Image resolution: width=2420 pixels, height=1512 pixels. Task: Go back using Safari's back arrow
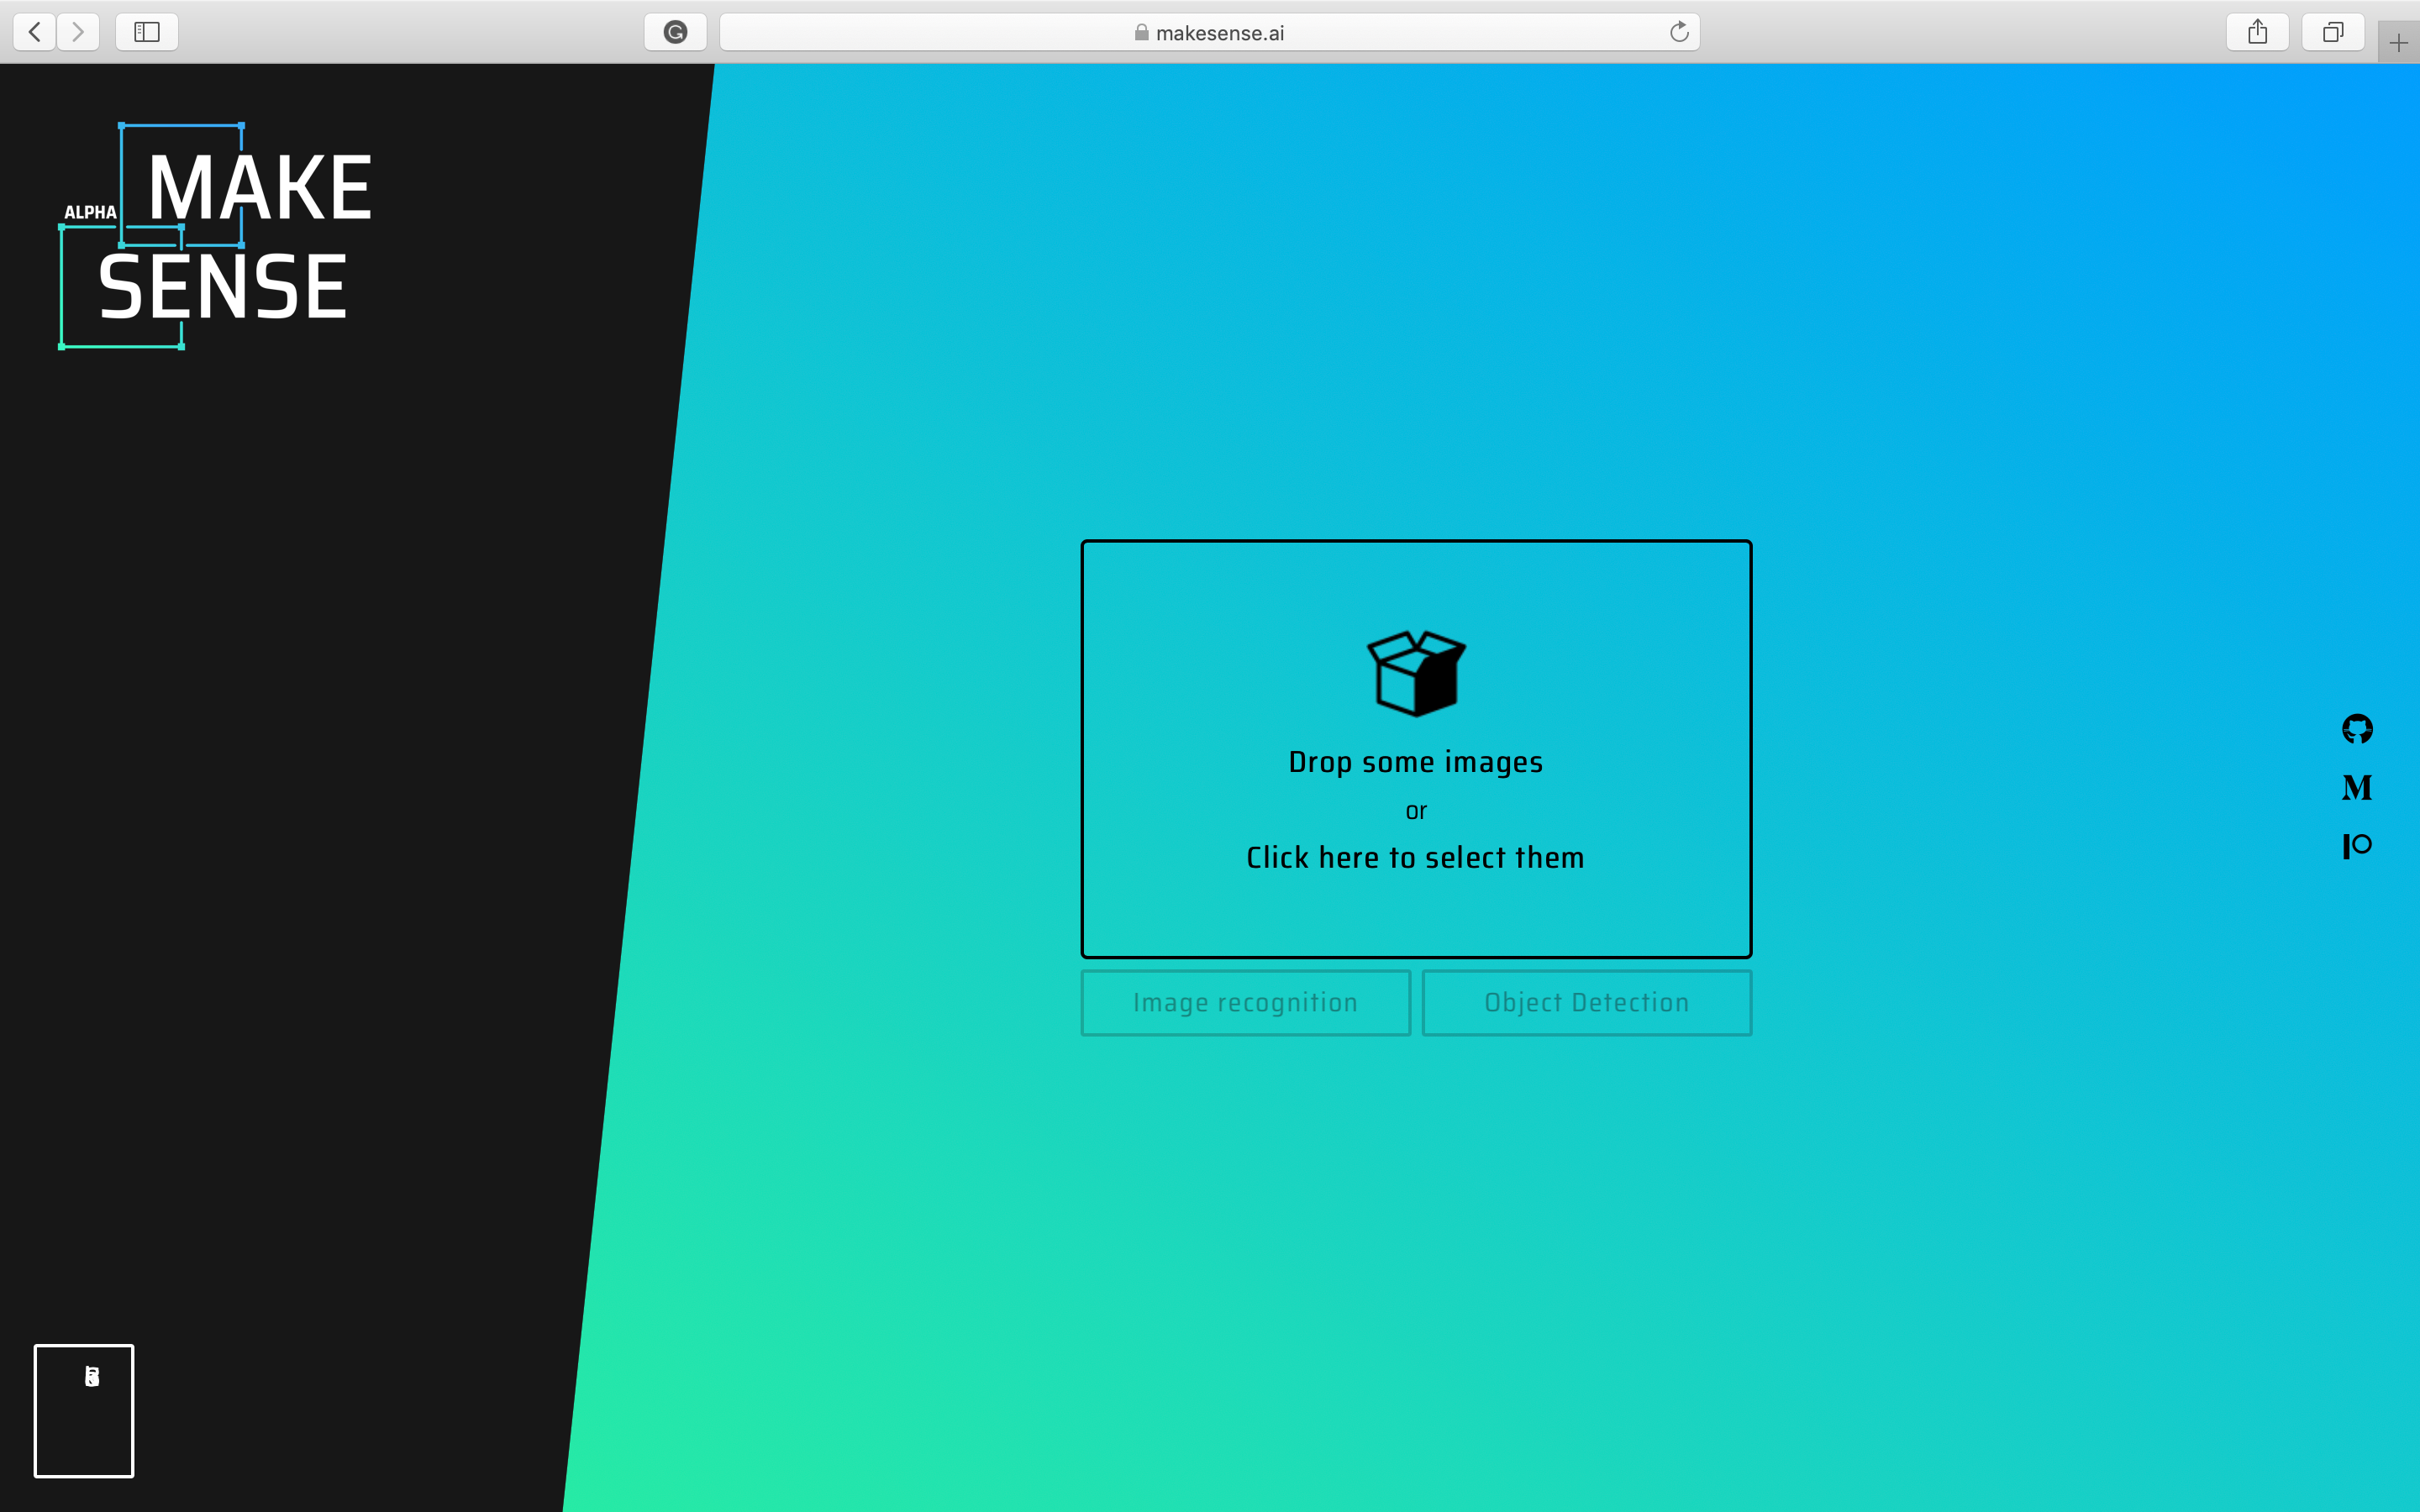pyautogui.click(x=35, y=32)
